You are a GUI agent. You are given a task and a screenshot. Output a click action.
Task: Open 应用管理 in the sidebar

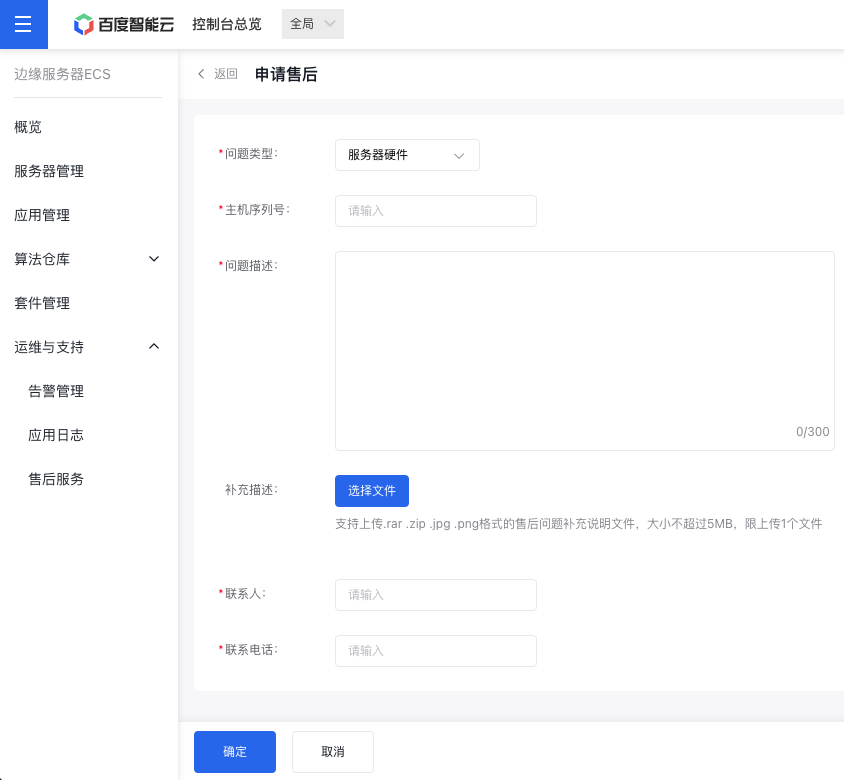coord(42,215)
